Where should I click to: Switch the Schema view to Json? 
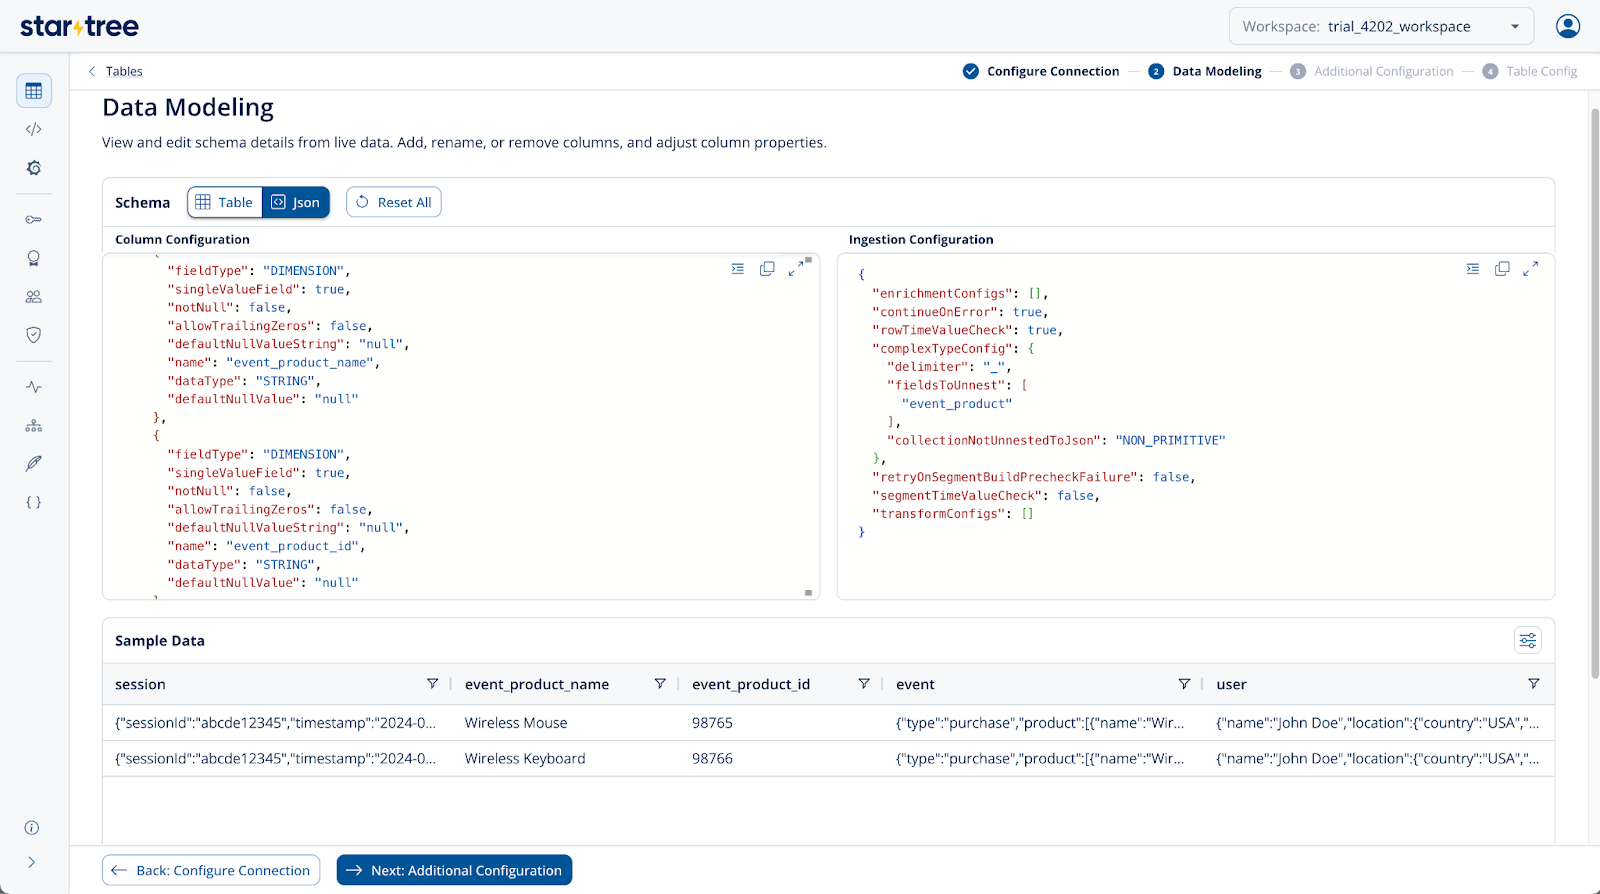tap(296, 202)
